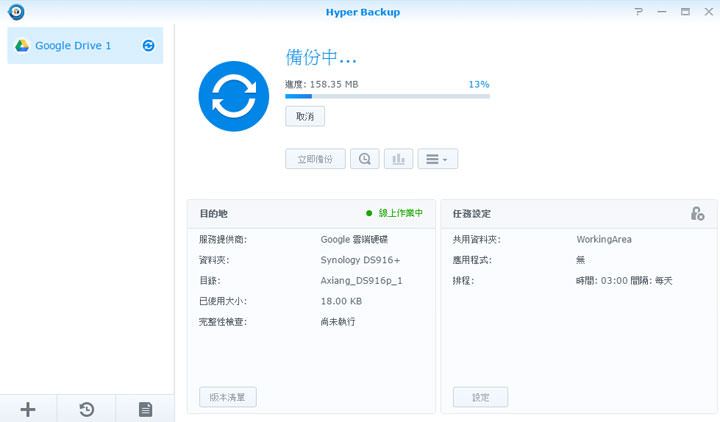This screenshot has height=422, width=720.
Task: Select the Google Drive 1 task
Action: (73, 46)
